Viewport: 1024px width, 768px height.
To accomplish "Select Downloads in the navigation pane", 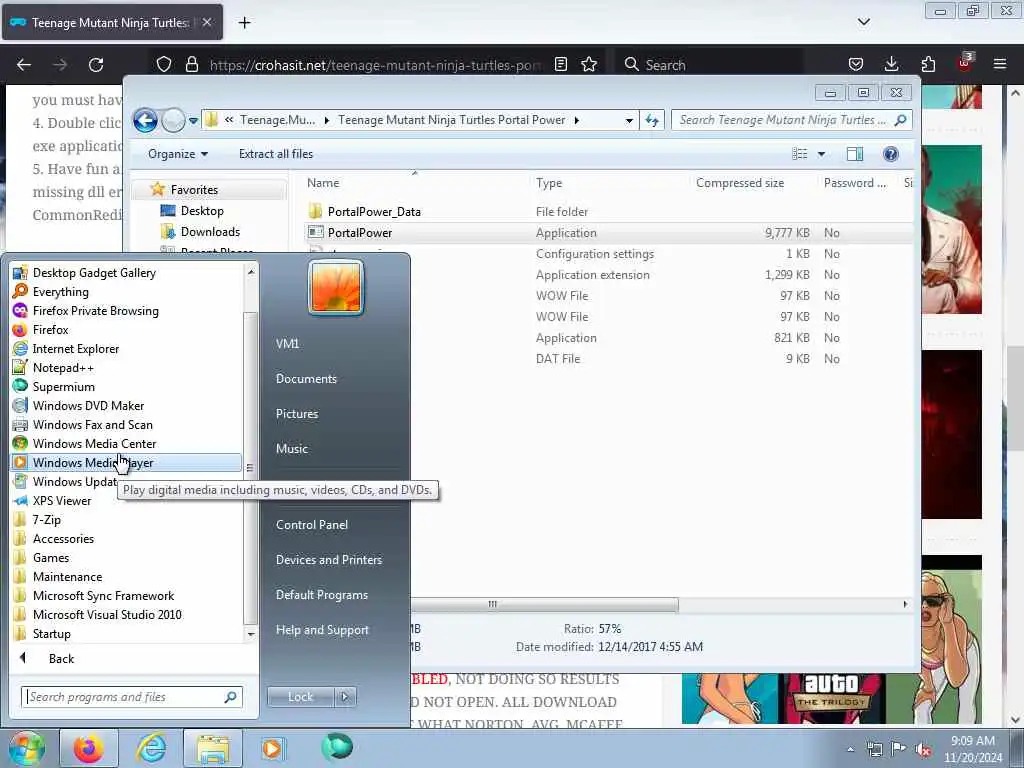I will point(210,232).
